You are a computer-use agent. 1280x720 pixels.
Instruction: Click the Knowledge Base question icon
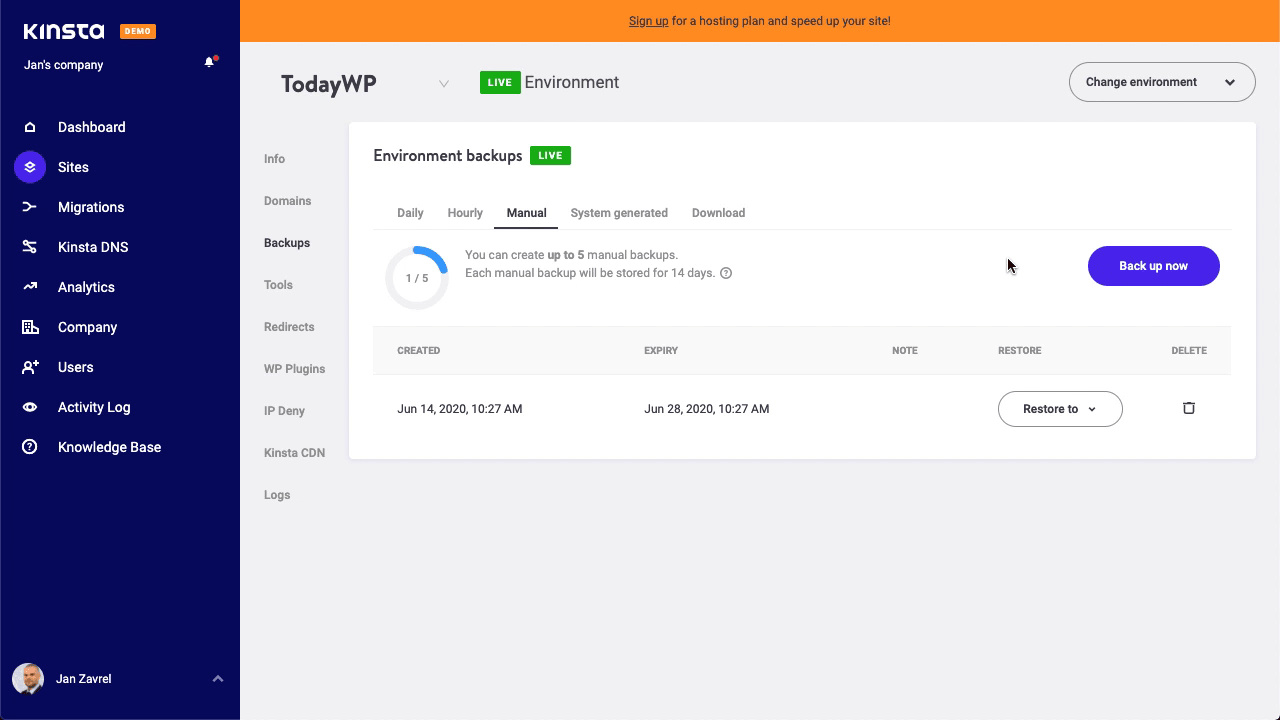click(x=30, y=447)
